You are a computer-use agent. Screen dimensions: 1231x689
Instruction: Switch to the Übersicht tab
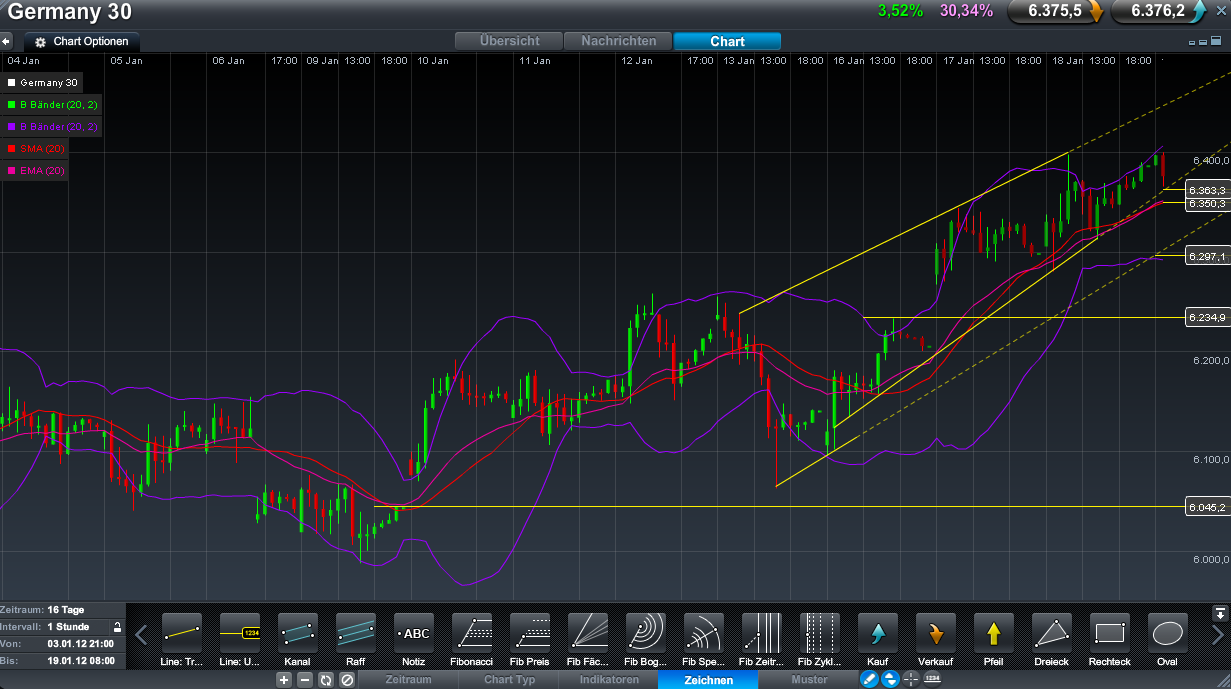[509, 41]
